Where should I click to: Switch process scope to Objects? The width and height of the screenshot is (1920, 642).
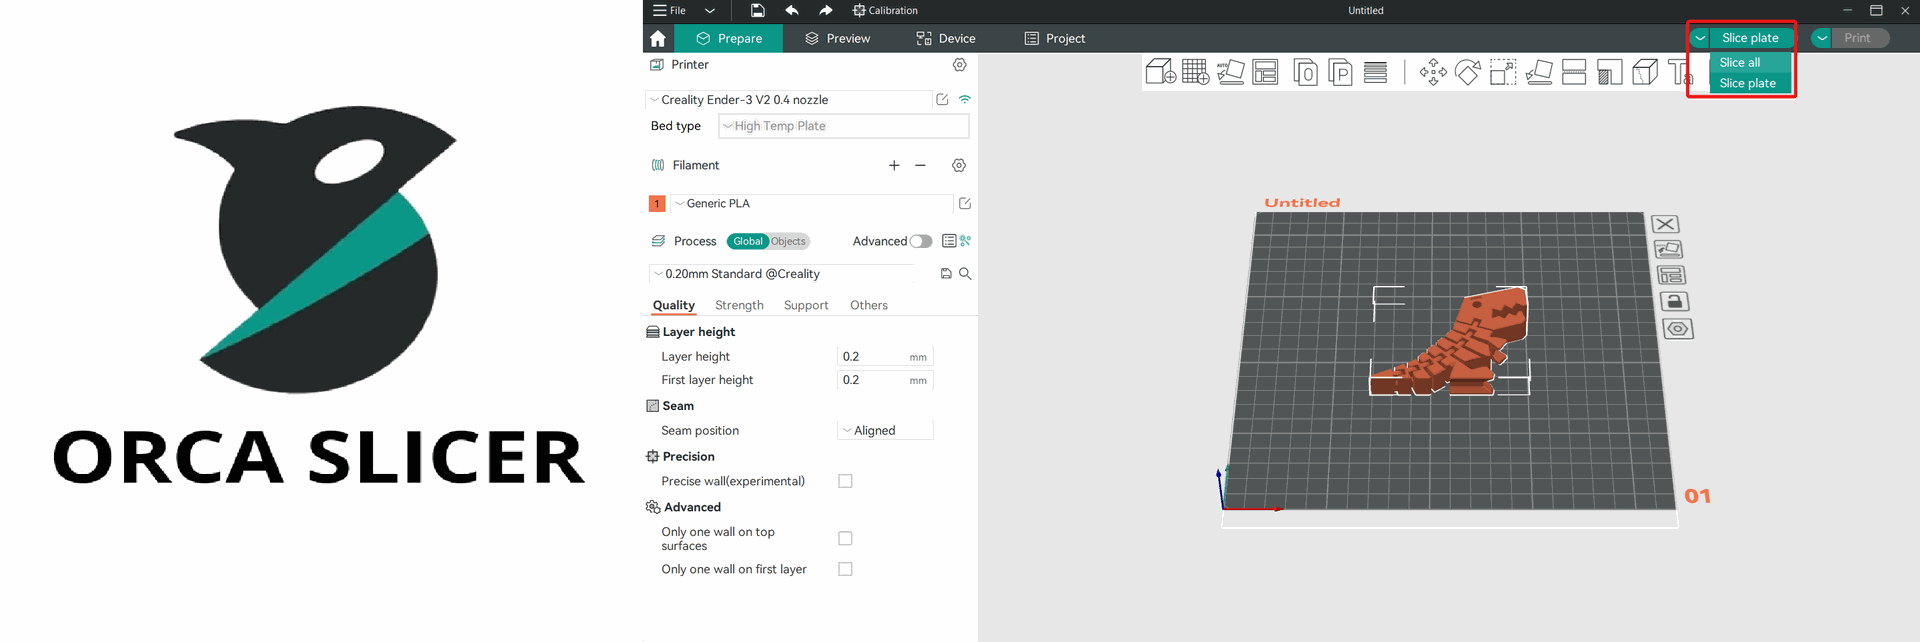tap(788, 241)
